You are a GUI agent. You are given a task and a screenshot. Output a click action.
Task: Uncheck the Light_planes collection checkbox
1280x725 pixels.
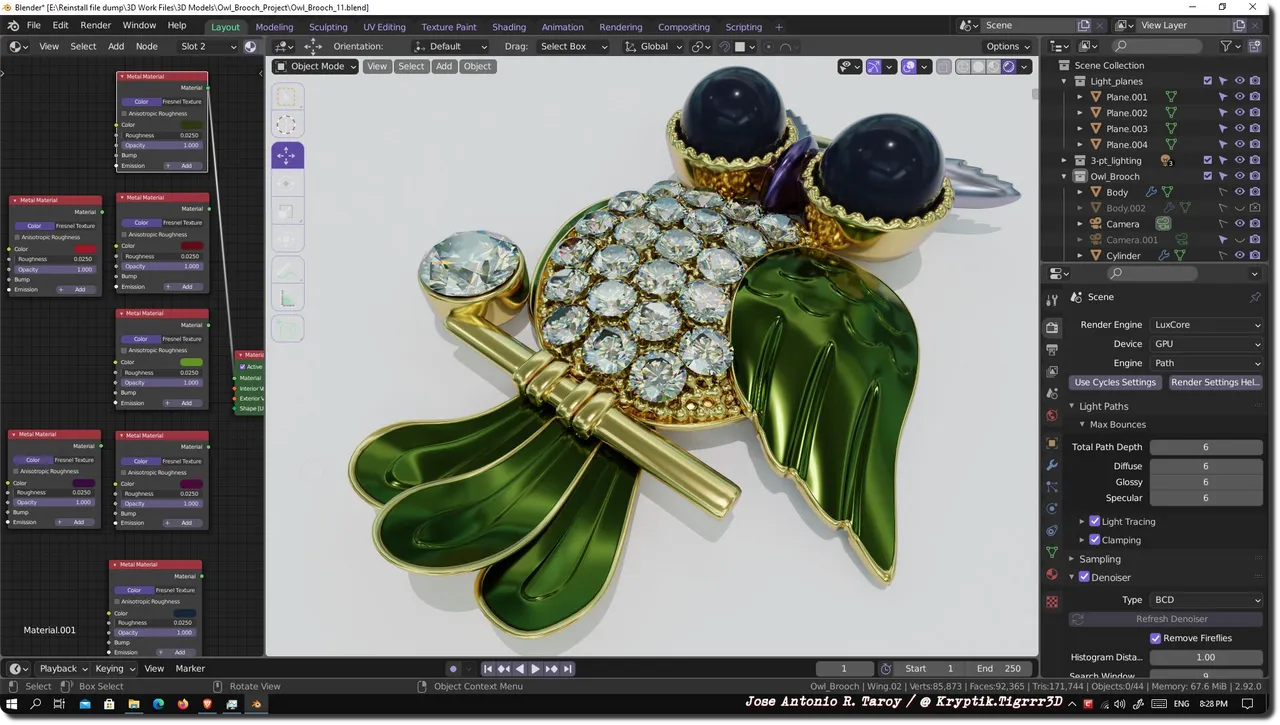point(1207,81)
